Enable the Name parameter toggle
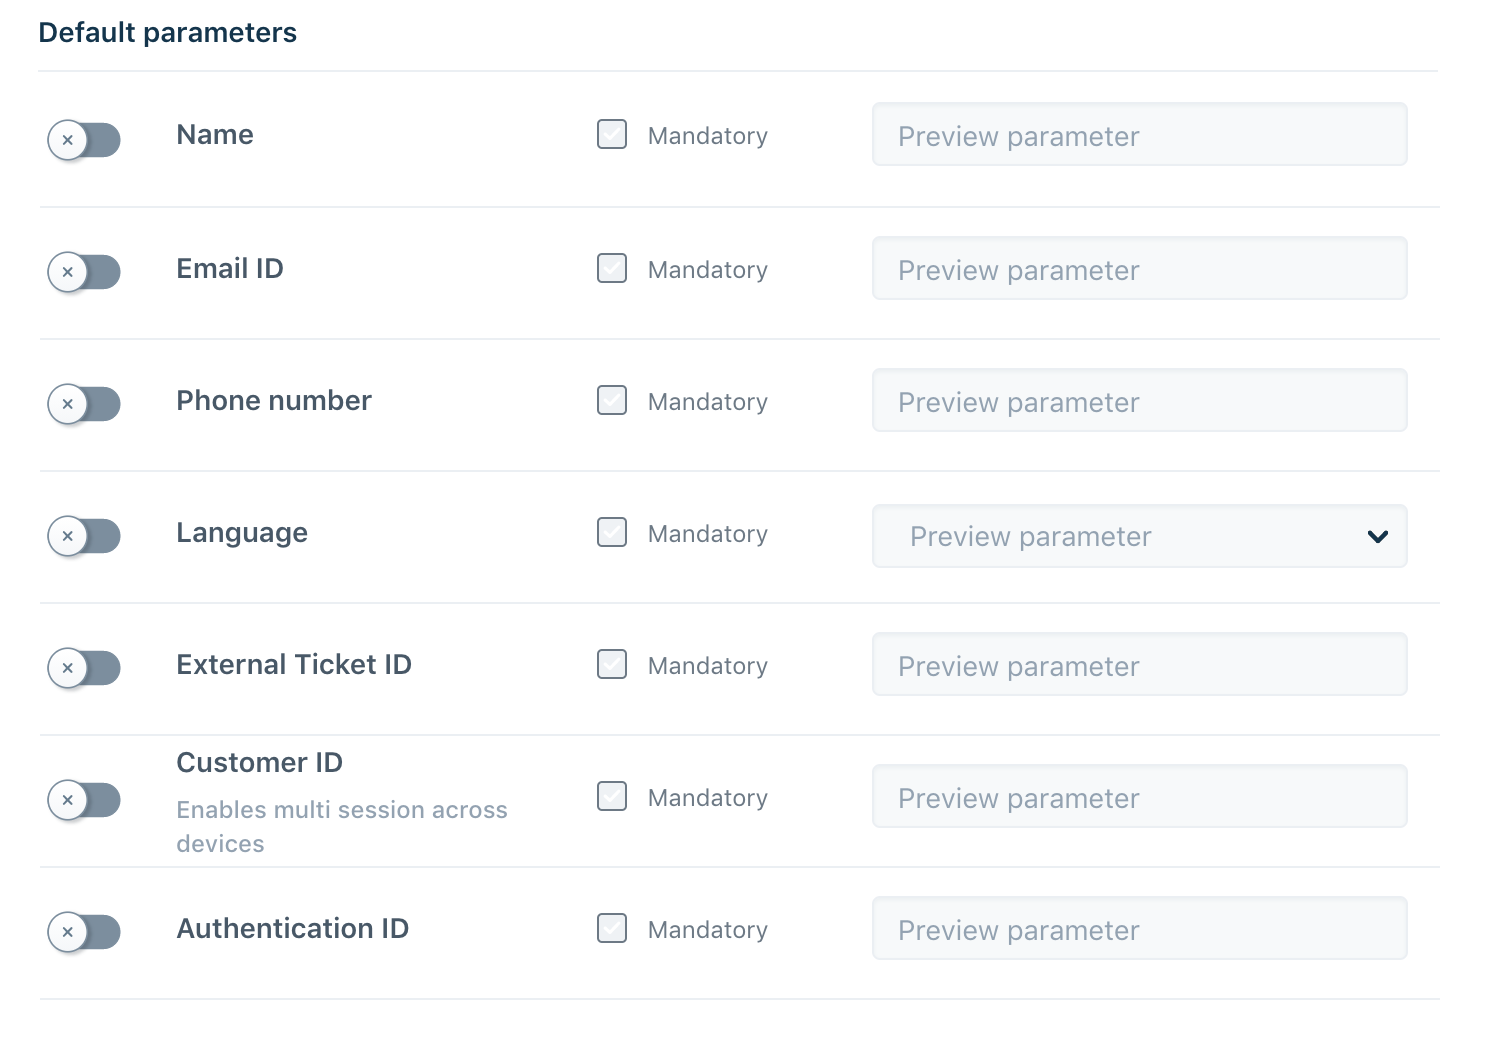 point(84,140)
